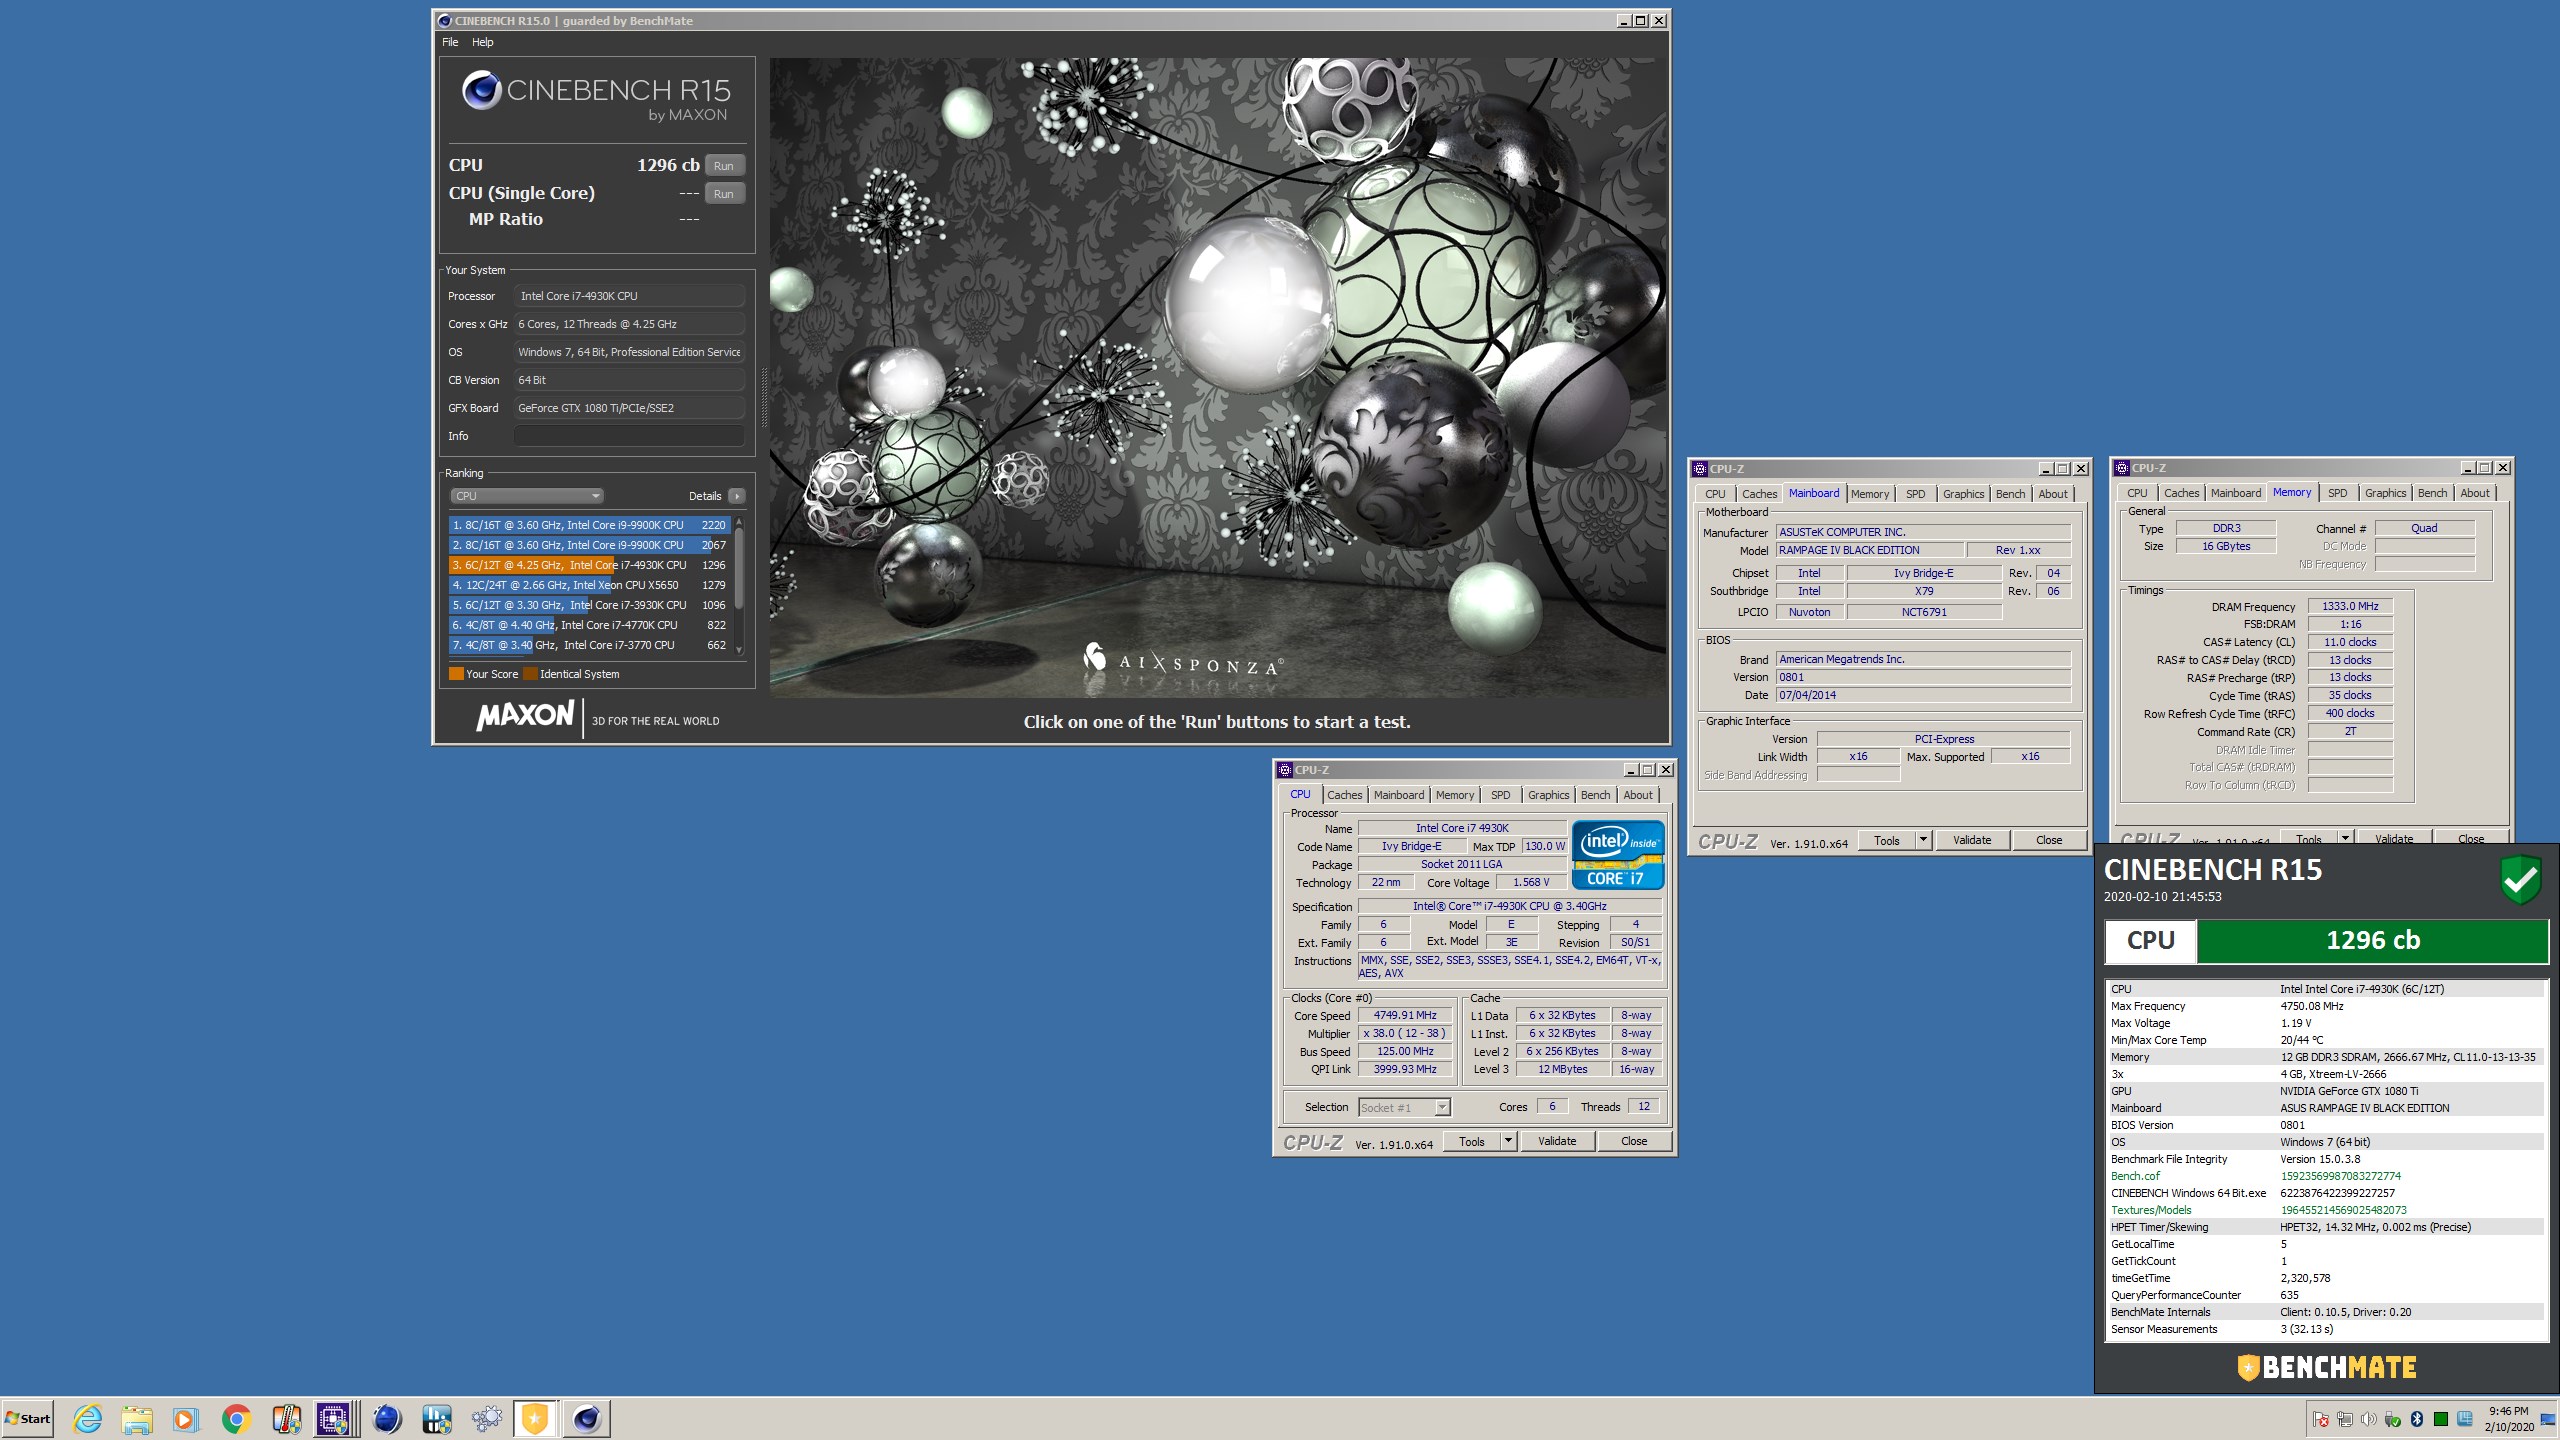
Task: Click the Show Desktop icon beside clock
Action: [2548, 1419]
